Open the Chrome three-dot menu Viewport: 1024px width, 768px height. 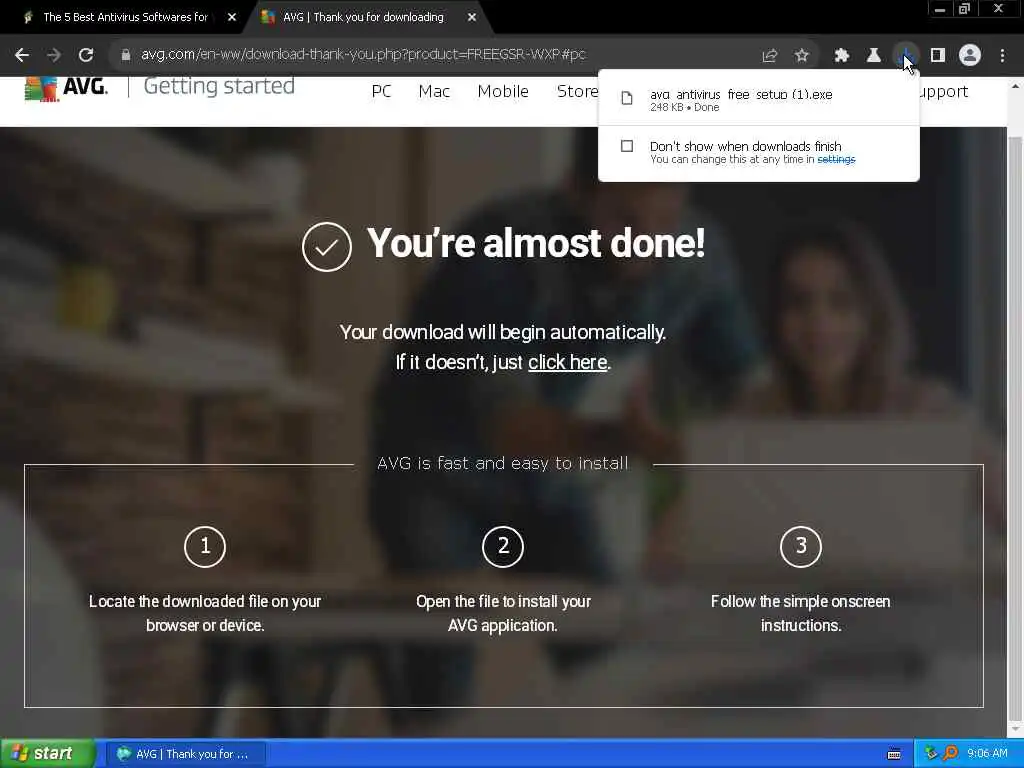pyautogui.click(x=1002, y=56)
